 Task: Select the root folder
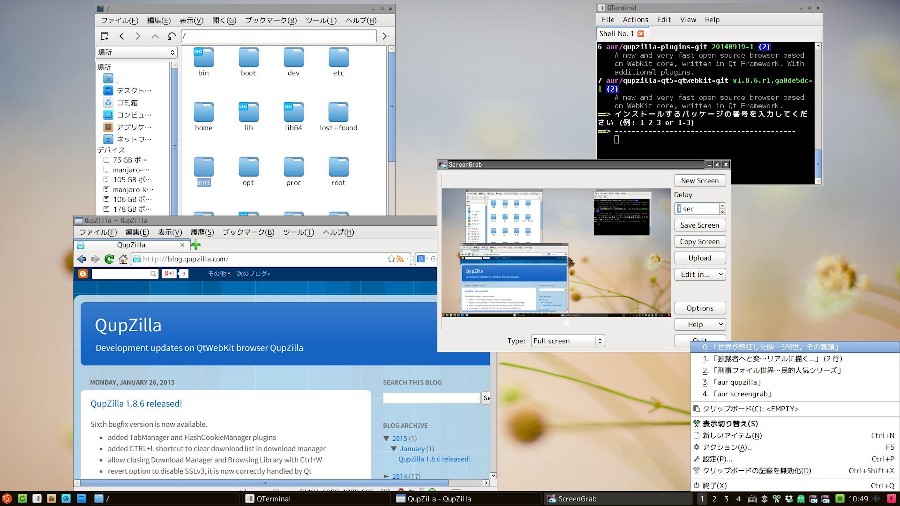(x=339, y=171)
